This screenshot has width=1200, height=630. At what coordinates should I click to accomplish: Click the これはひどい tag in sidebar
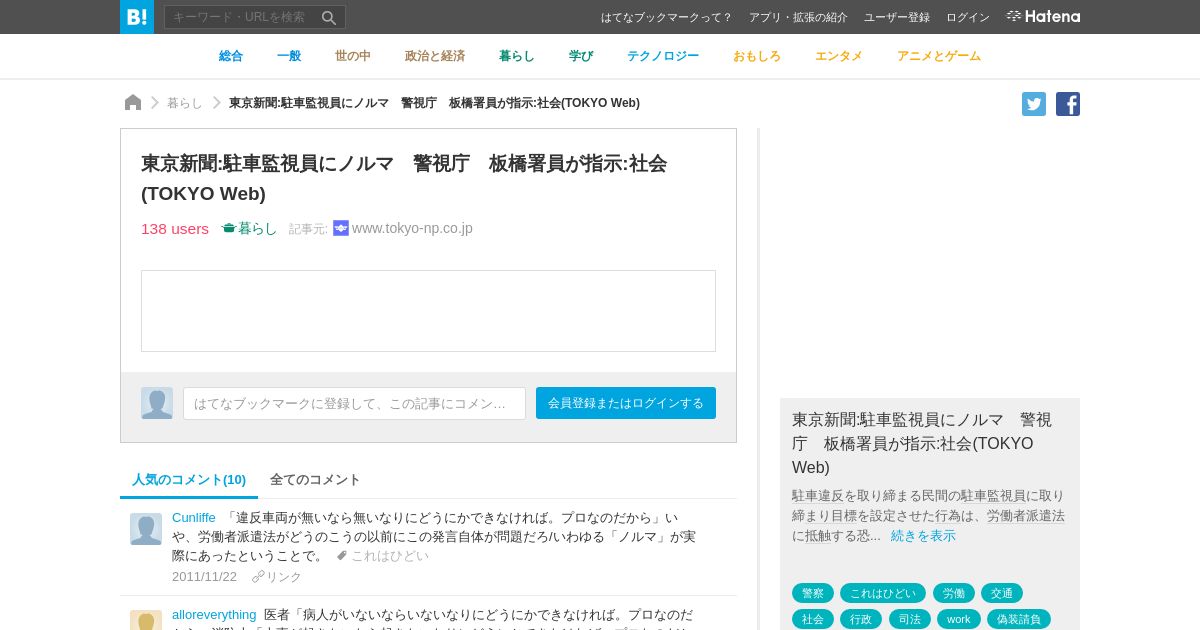pyautogui.click(x=883, y=593)
